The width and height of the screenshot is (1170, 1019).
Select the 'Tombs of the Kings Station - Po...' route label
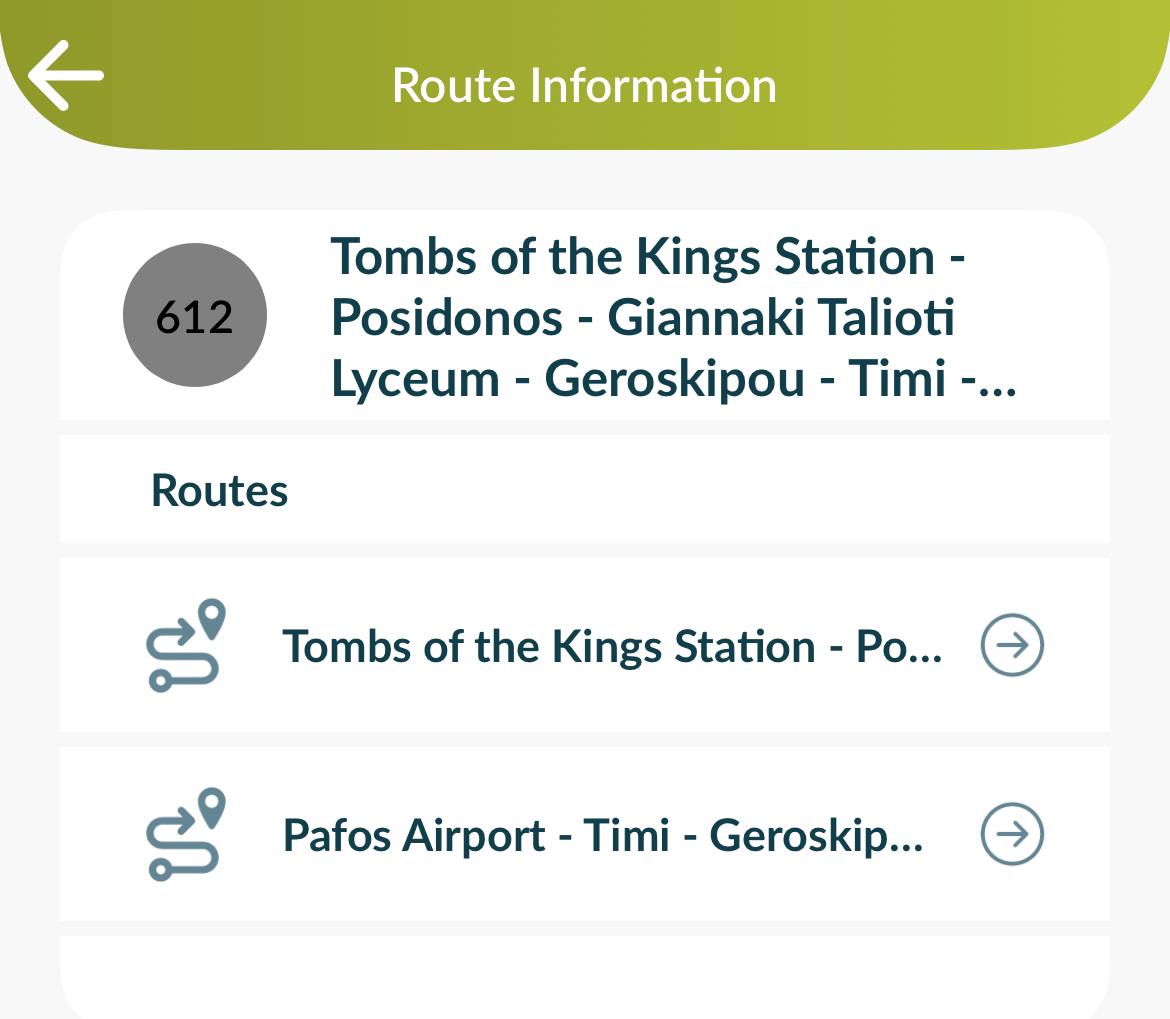(x=612, y=647)
